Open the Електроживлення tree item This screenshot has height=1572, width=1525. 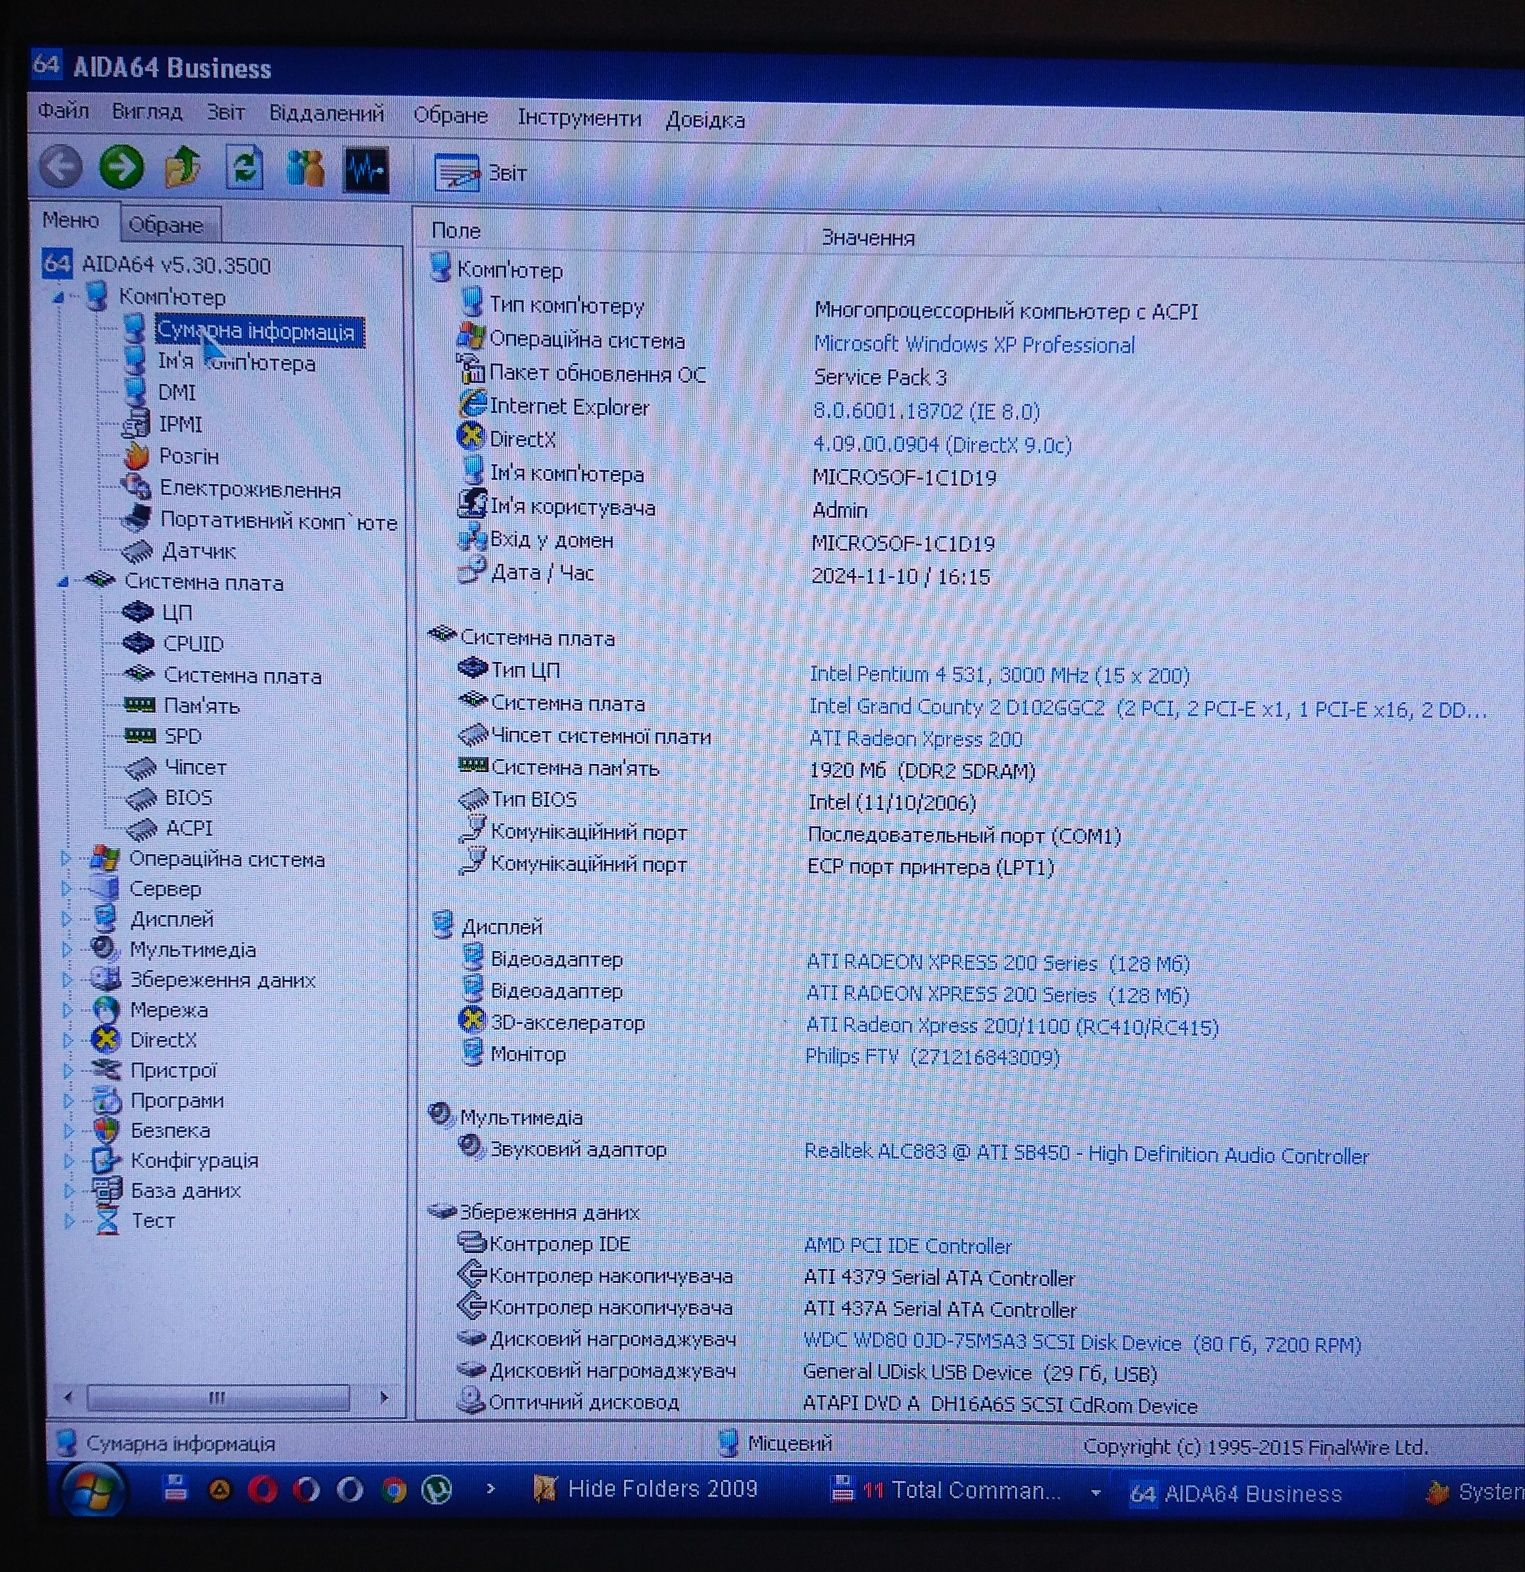(250, 489)
